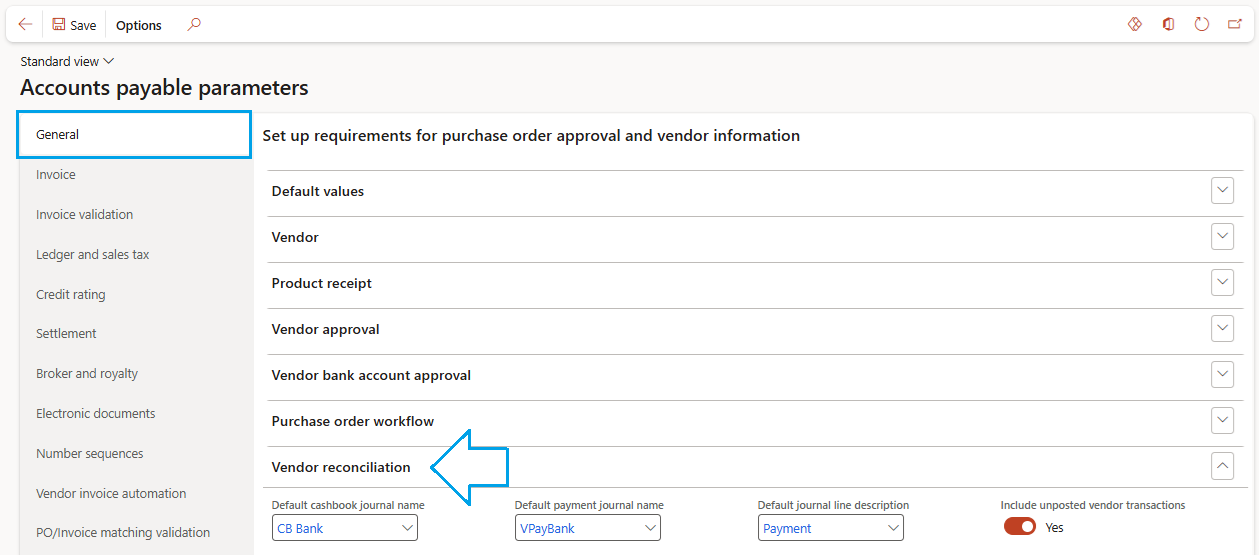This screenshot has height=555, width=1259.
Task: Toggle Include unposted vendor transactions switch
Action: (x=1020, y=527)
